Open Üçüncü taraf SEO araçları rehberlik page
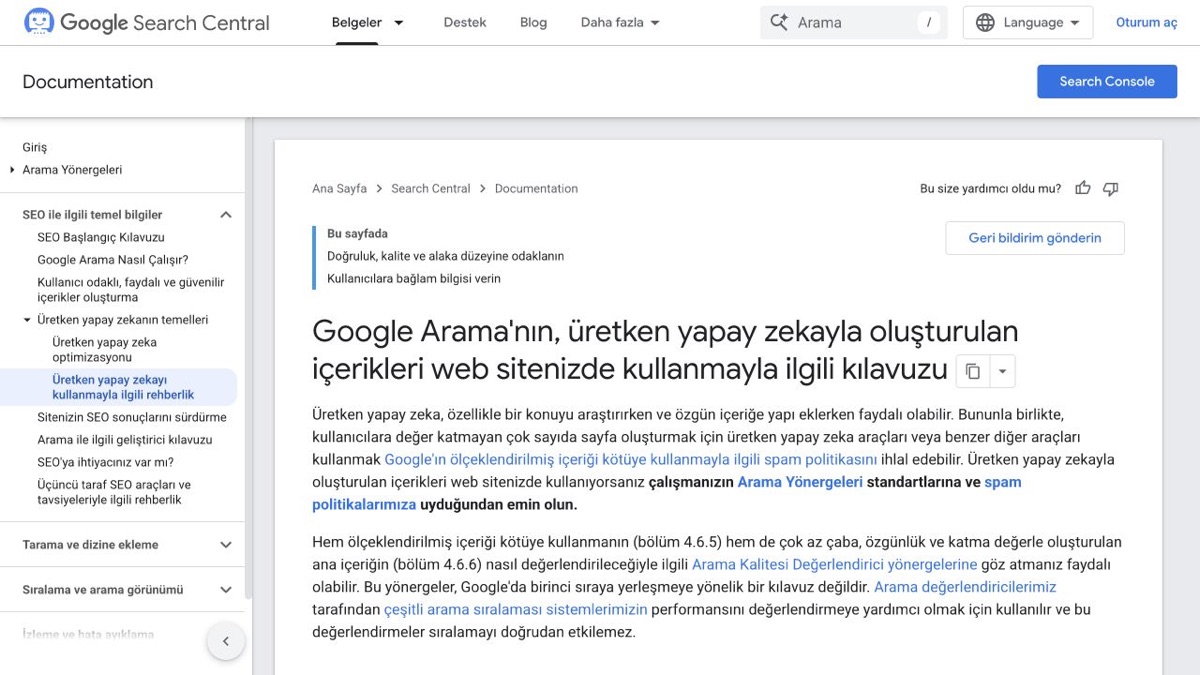 coord(114,492)
